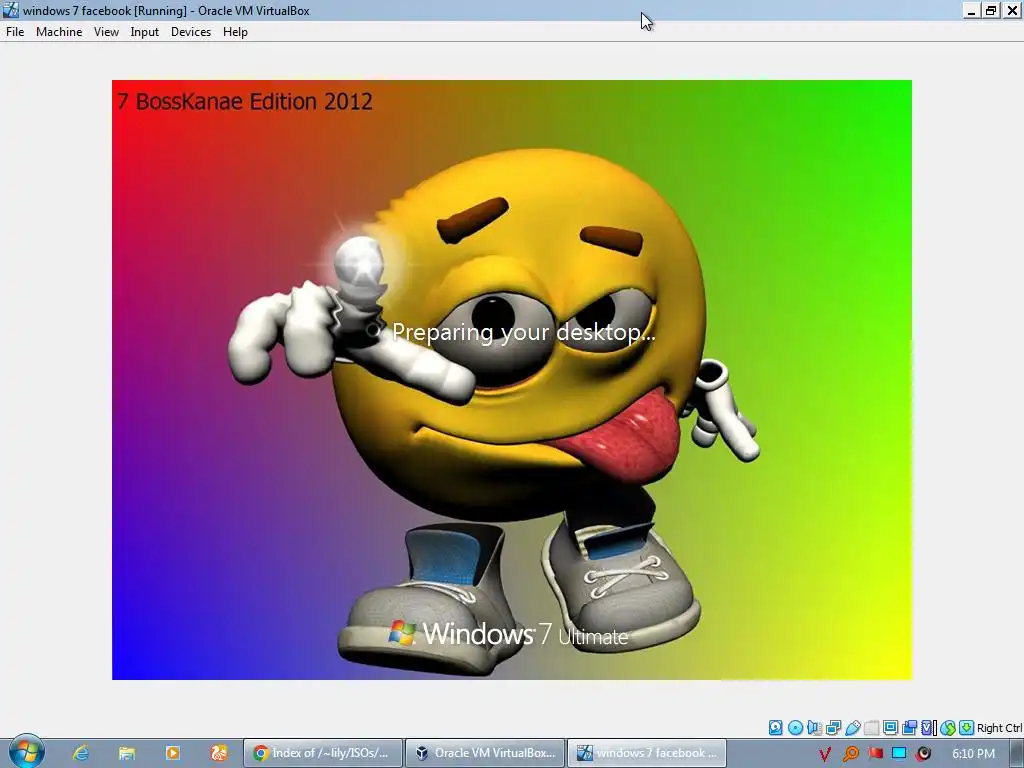Click inside the guest VM display
This screenshot has height=768, width=1024.
pos(512,379)
